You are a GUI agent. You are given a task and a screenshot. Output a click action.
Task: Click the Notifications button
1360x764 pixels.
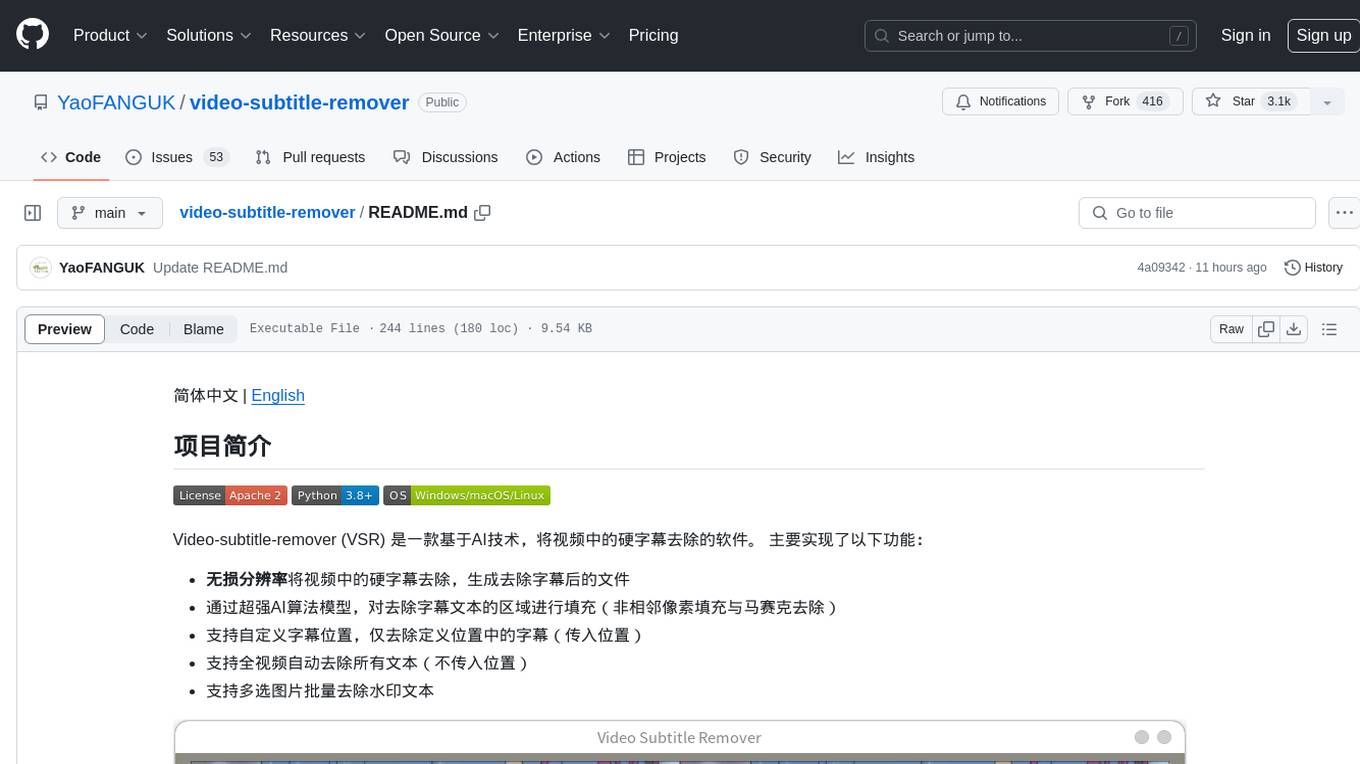click(1001, 101)
